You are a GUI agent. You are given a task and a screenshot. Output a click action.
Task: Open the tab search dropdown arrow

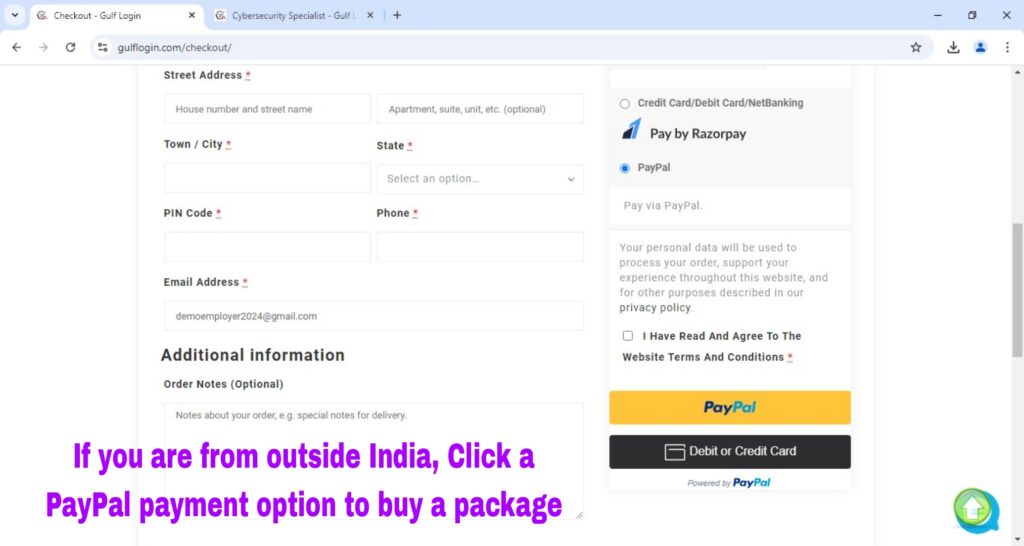pos(14,15)
